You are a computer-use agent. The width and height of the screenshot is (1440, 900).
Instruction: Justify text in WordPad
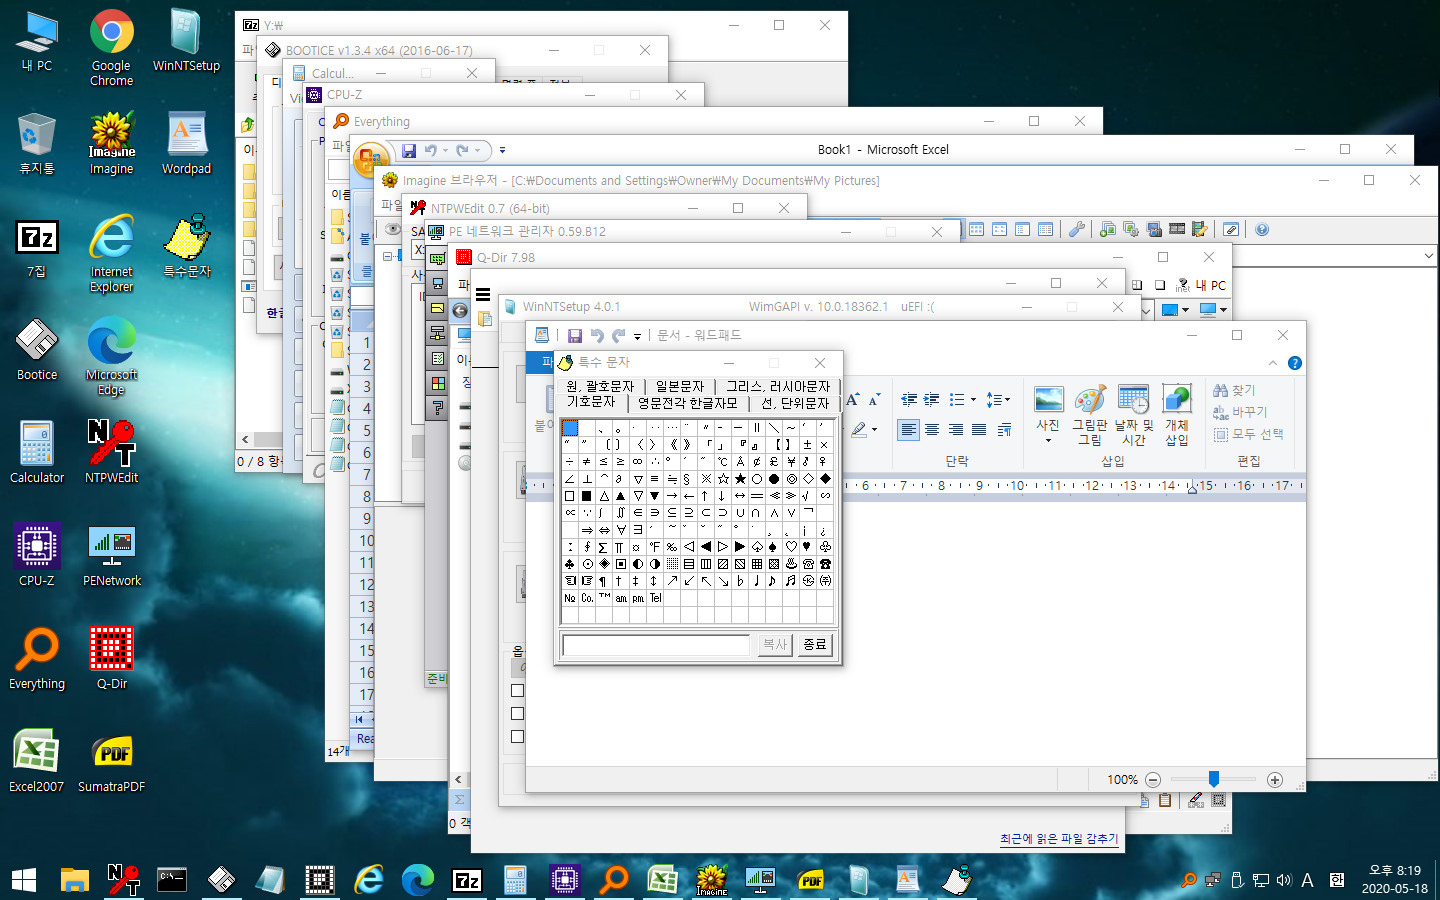click(979, 430)
